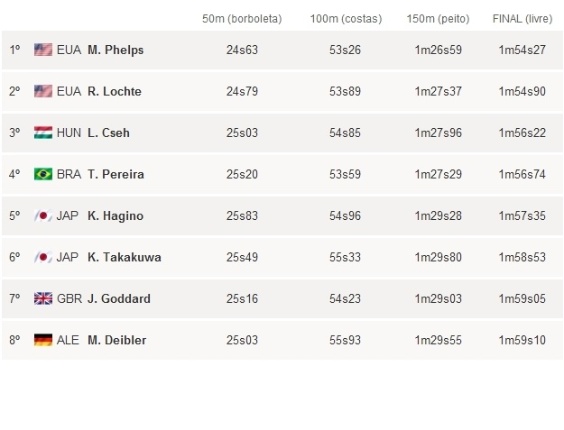The width and height of the screenshot is (564, 430).
Task: Click the Brazil flag beside T. Pereira
Action: tap(43, 174)
